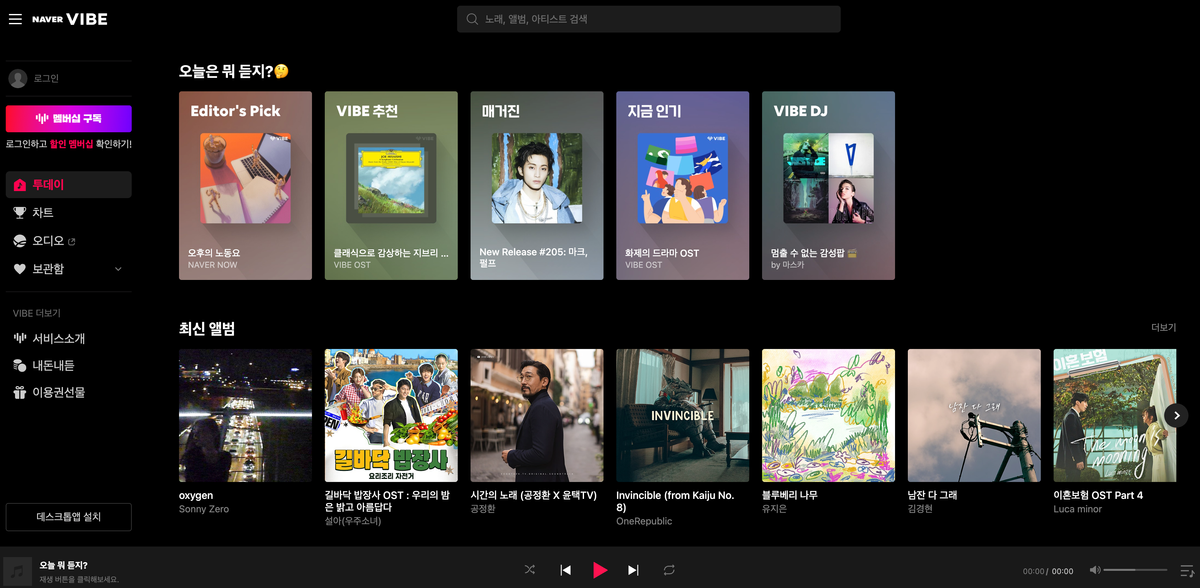Click the login profile avatar icon
This screenshot has width=1200, height=588.
(x=17, y=78)
